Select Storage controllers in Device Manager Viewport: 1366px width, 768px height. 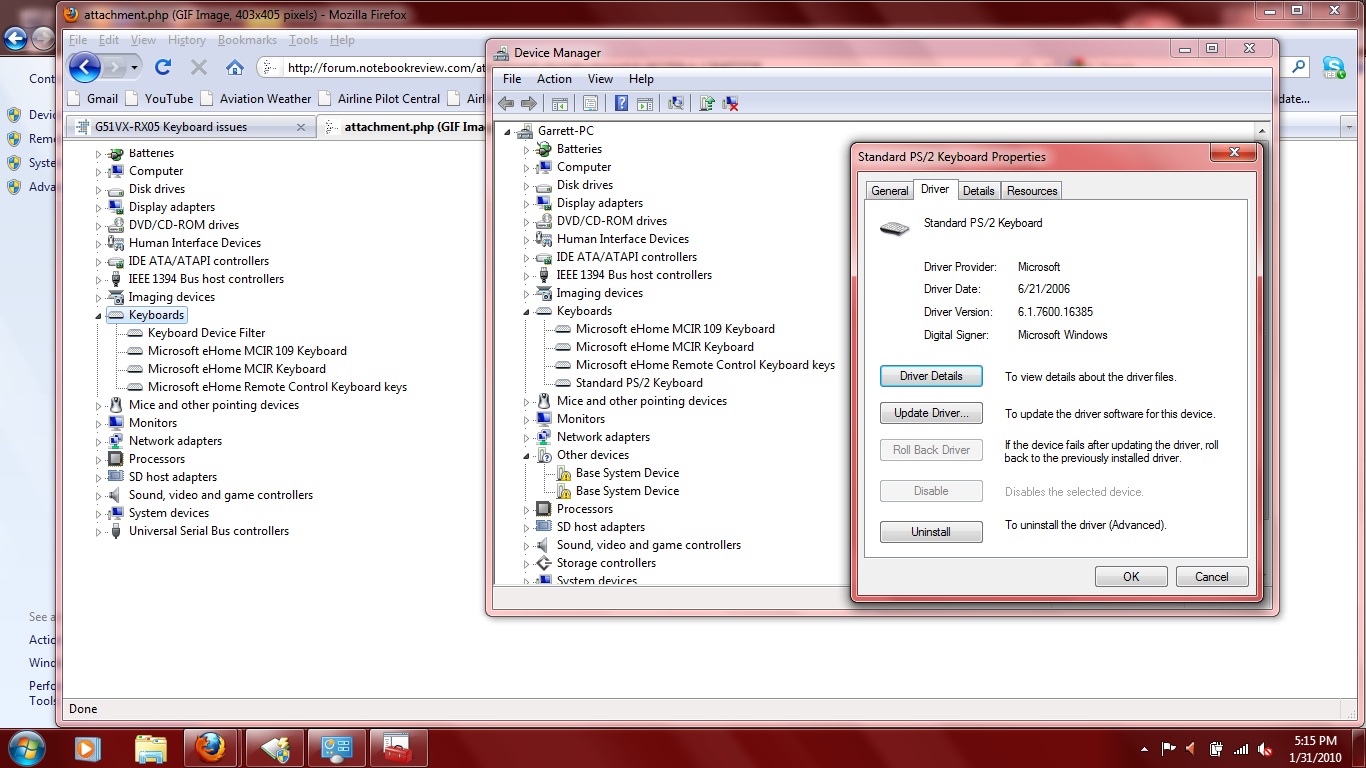606,563
